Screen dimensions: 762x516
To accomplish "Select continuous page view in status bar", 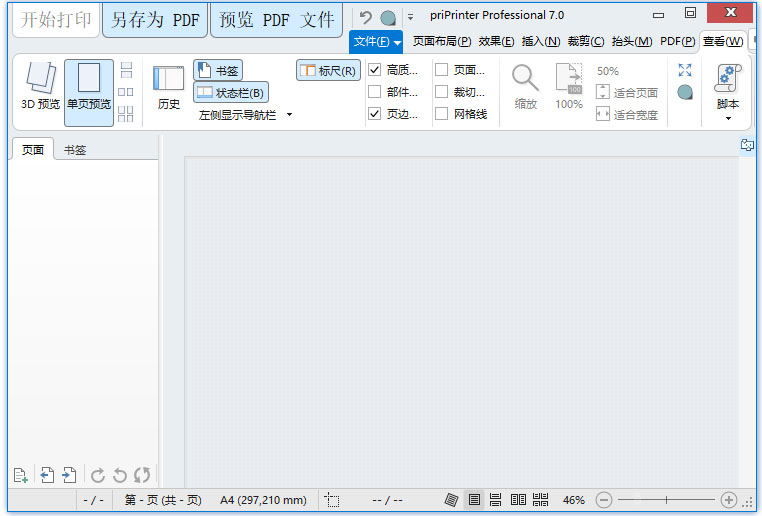I will 495,499.
